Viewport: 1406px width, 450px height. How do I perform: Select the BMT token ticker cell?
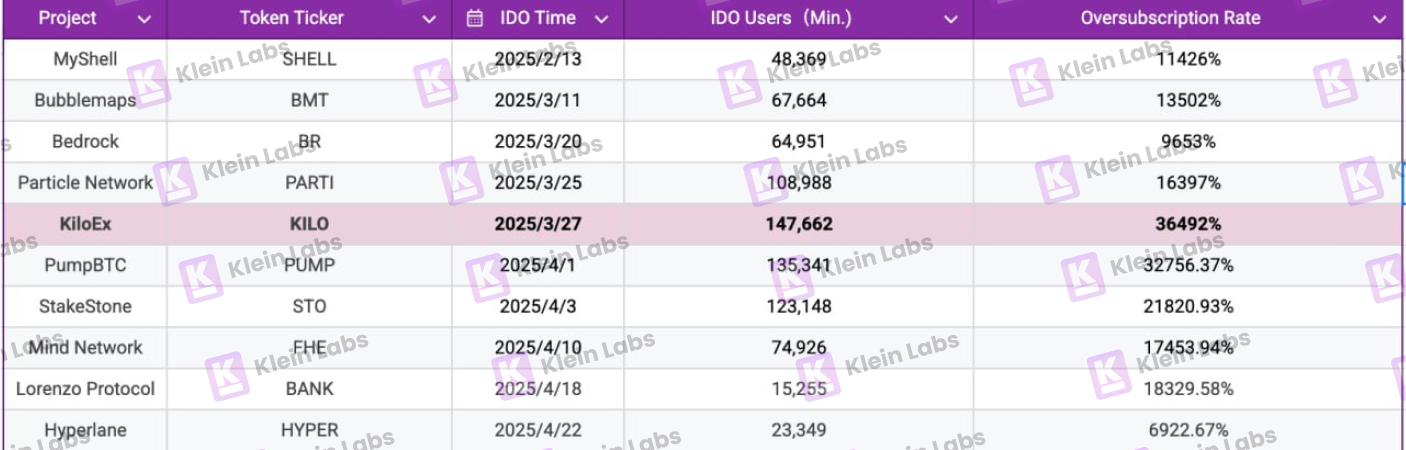tap(309, 100)
